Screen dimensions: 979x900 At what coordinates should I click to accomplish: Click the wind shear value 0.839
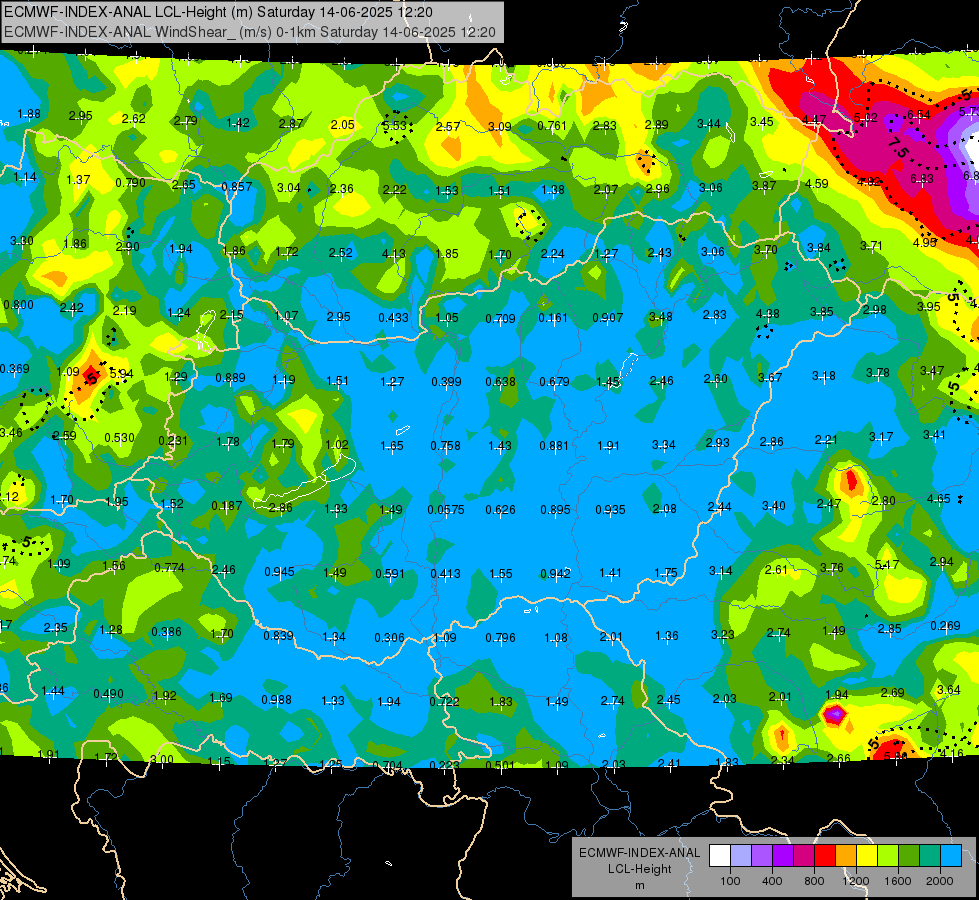[278, 636]
